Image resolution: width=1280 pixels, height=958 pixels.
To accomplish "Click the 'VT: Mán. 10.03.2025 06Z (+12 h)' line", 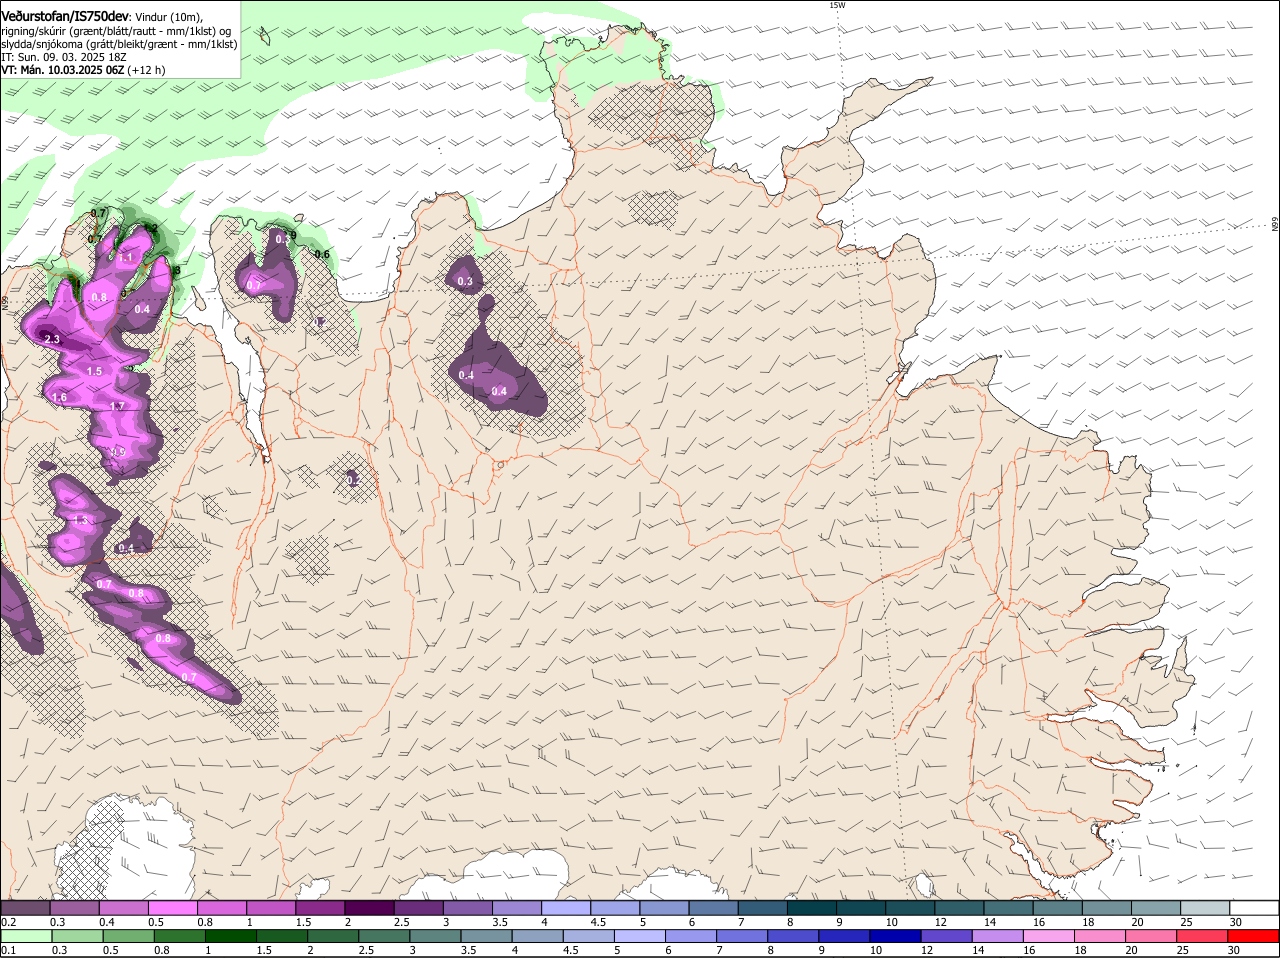I will pos(83,70).
